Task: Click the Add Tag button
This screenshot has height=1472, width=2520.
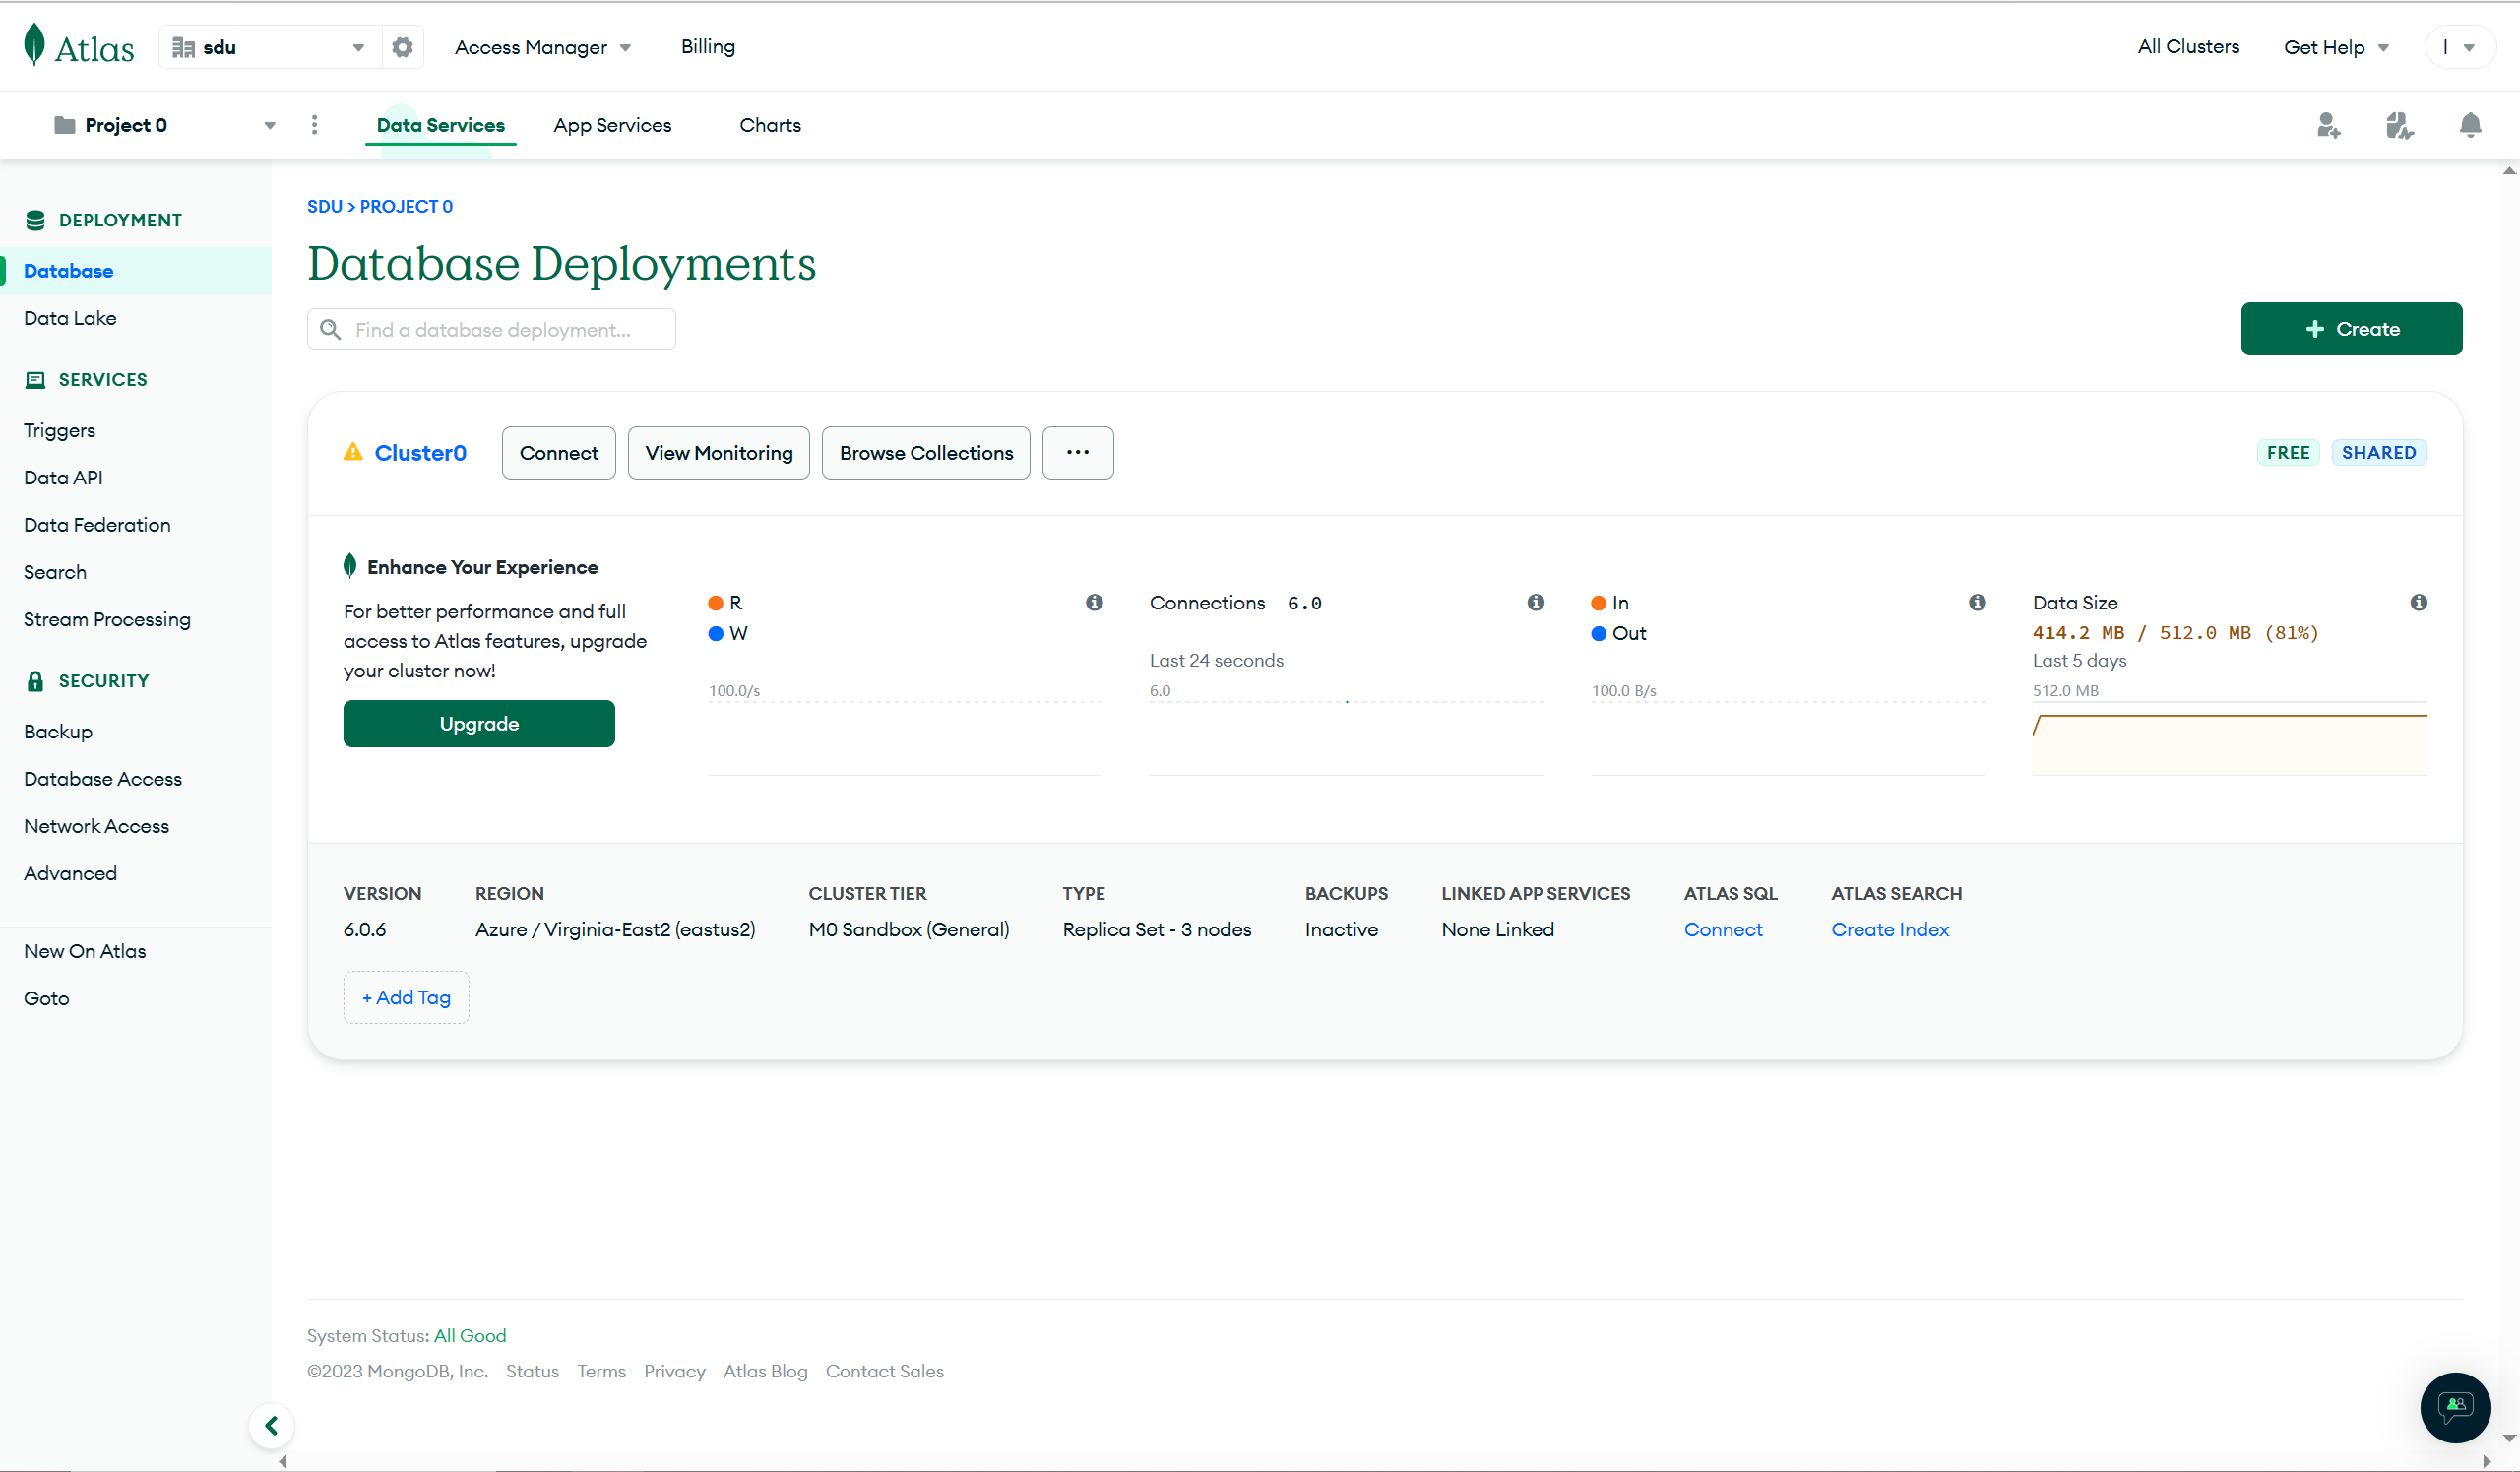Action: (x=406, y=997)
